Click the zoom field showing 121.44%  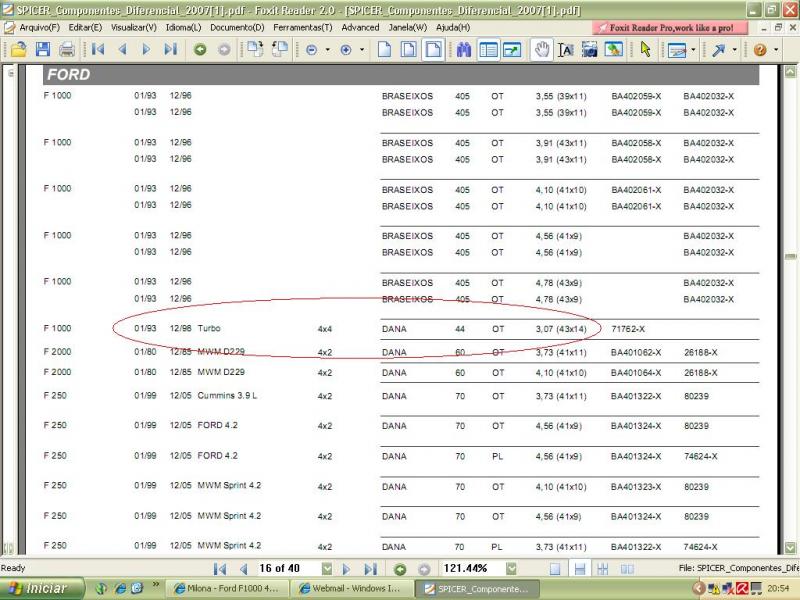473,568
